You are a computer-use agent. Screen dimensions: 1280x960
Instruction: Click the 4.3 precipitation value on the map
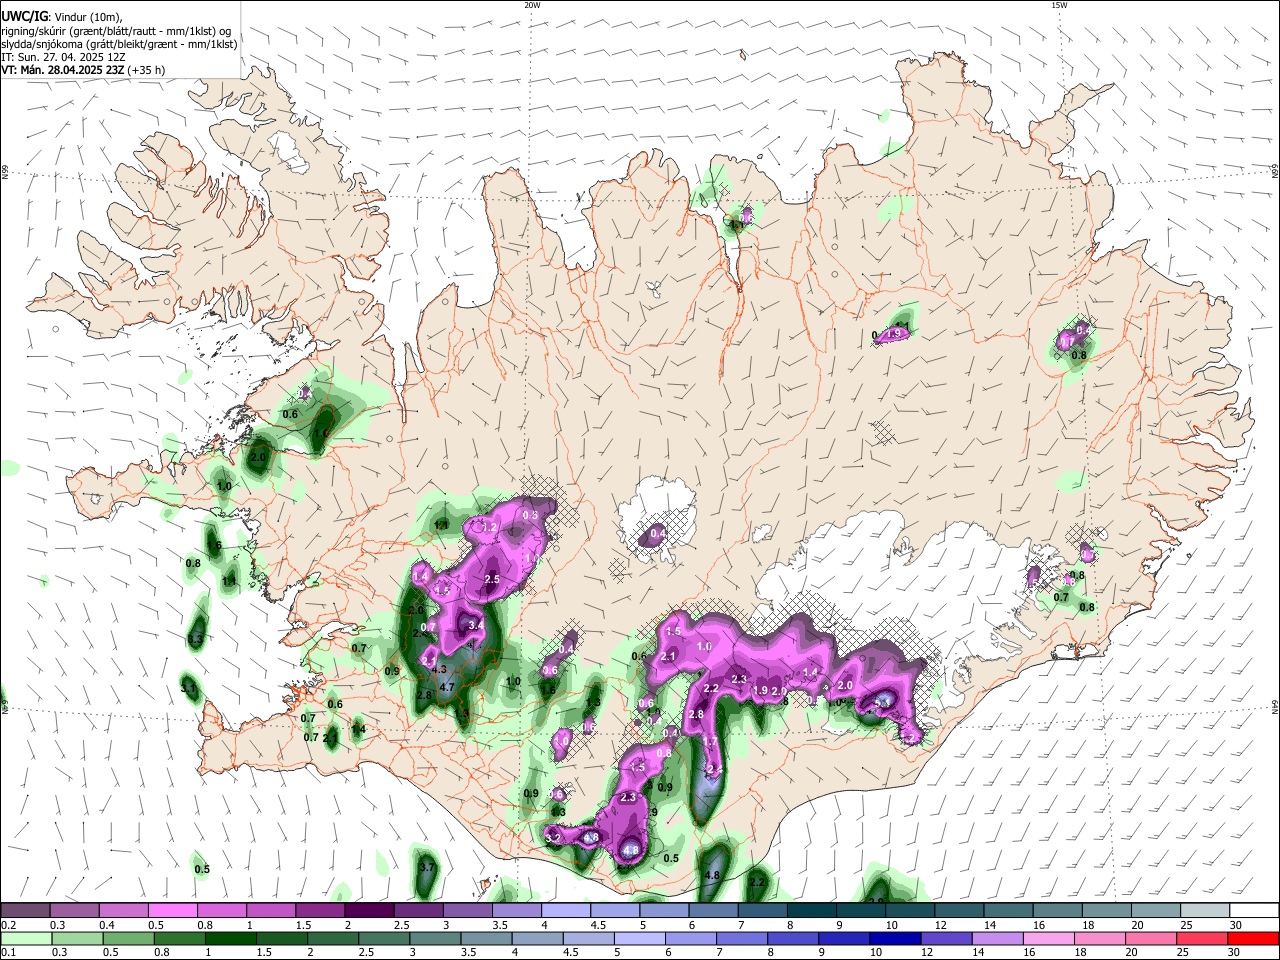438,669
